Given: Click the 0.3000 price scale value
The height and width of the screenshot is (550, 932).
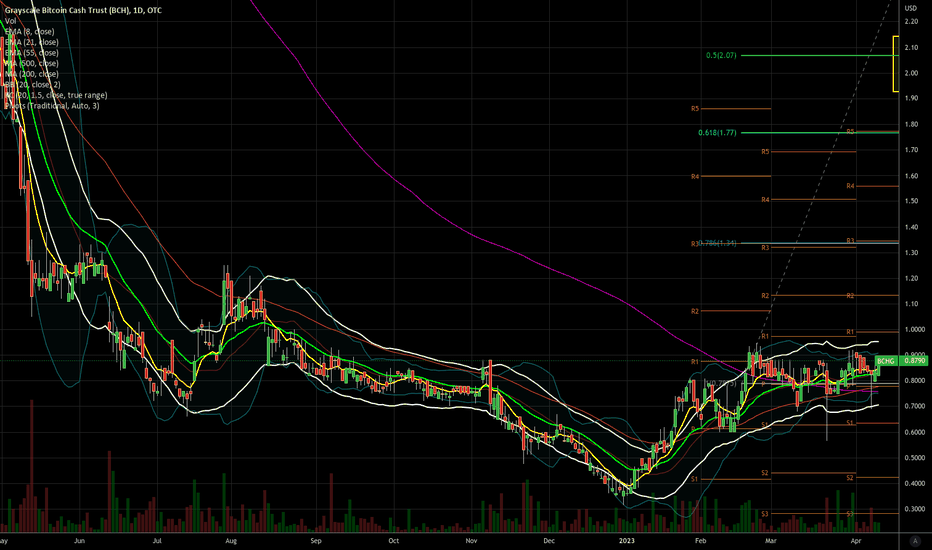Looking at the screenshot, I should 914,509.
